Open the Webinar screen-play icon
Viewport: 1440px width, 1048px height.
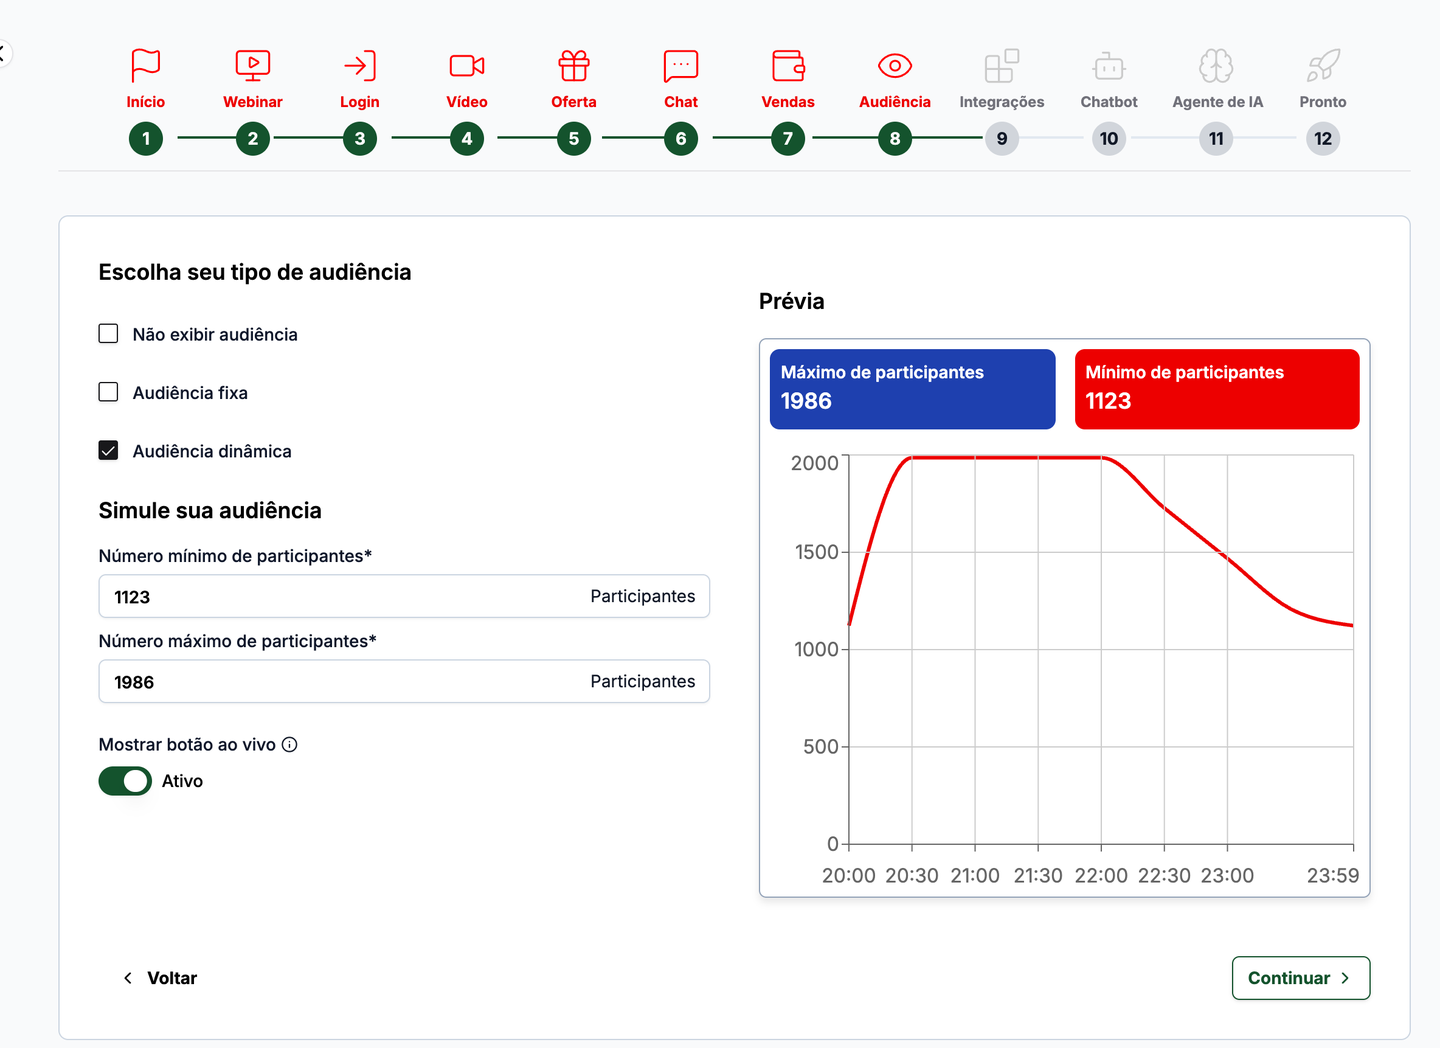[253, 65]
